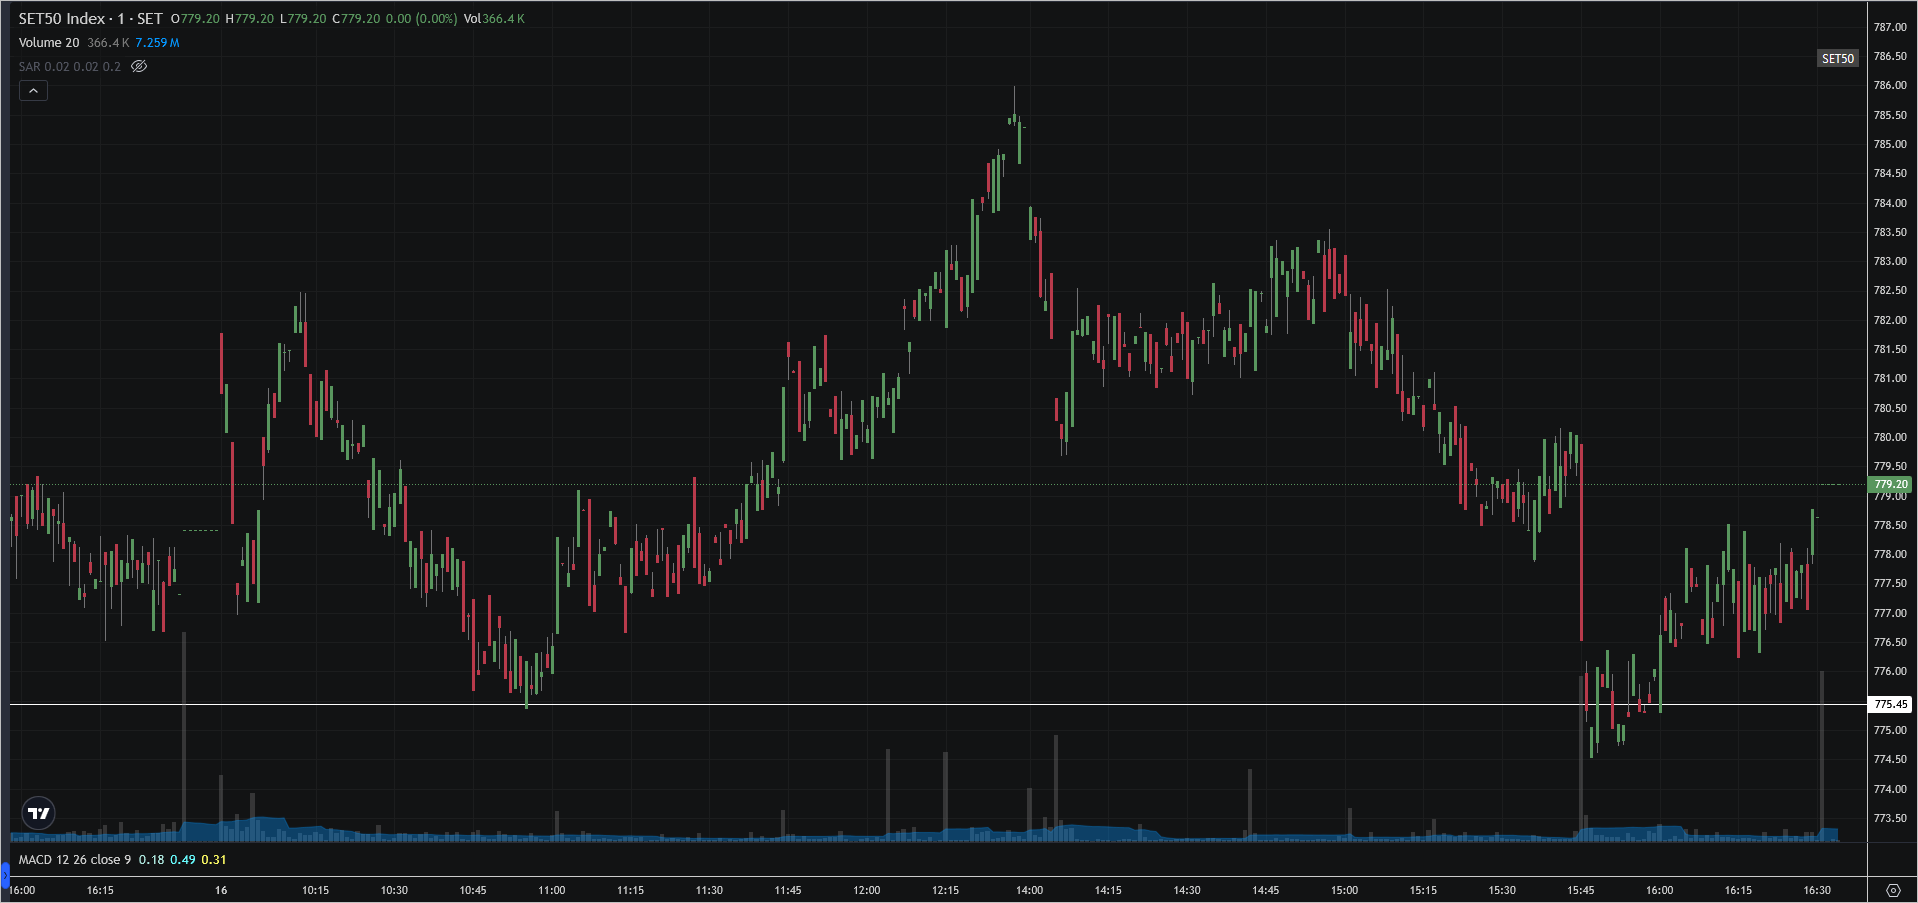Select the Volume 20 indicator legend
This screenshot has width=1918, height=903.
click(49, 43)
